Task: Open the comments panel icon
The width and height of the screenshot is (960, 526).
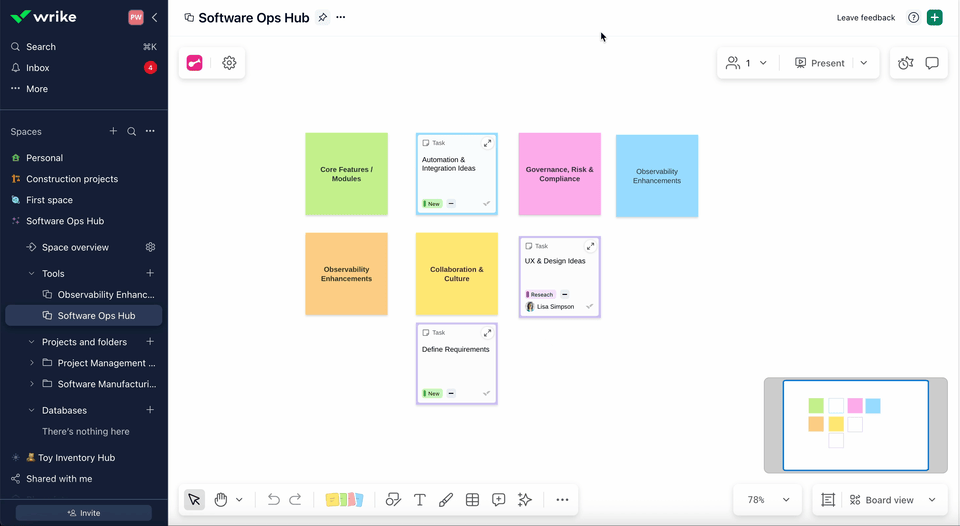Action: (x=932, y=63)
